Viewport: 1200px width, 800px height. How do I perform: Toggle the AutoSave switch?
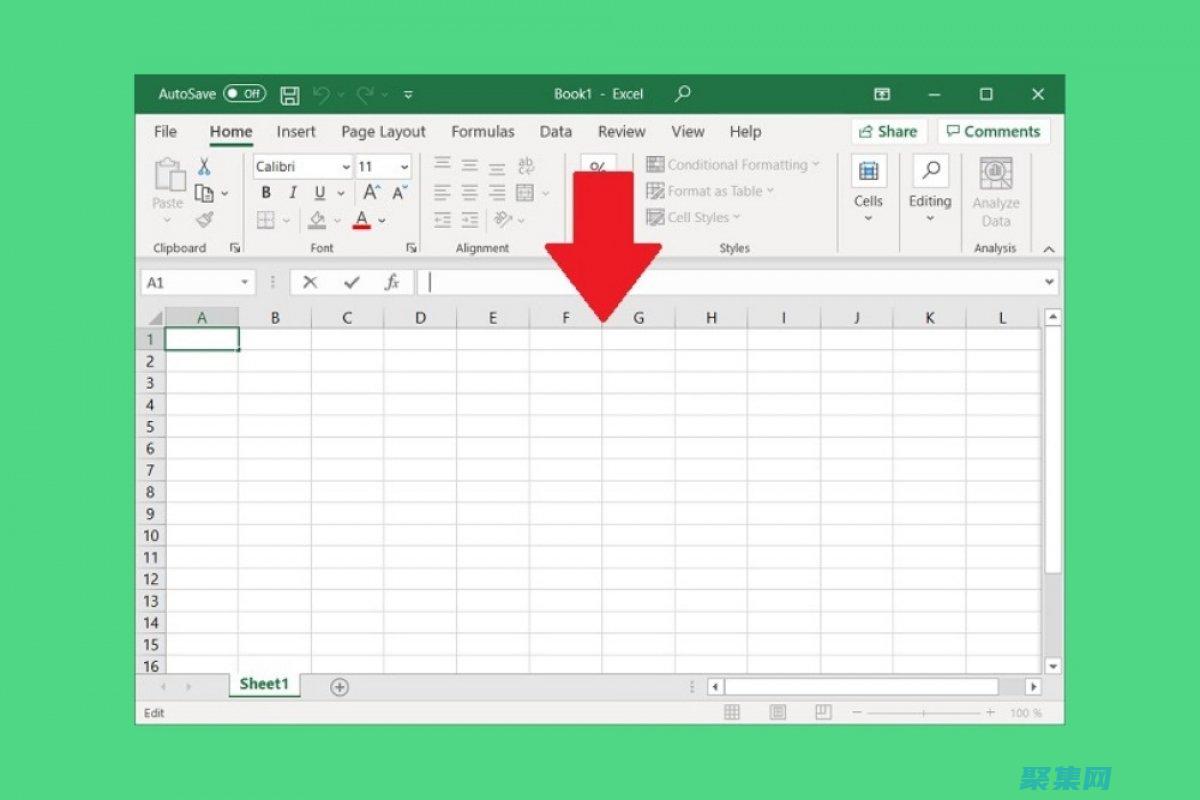[244, 94]
